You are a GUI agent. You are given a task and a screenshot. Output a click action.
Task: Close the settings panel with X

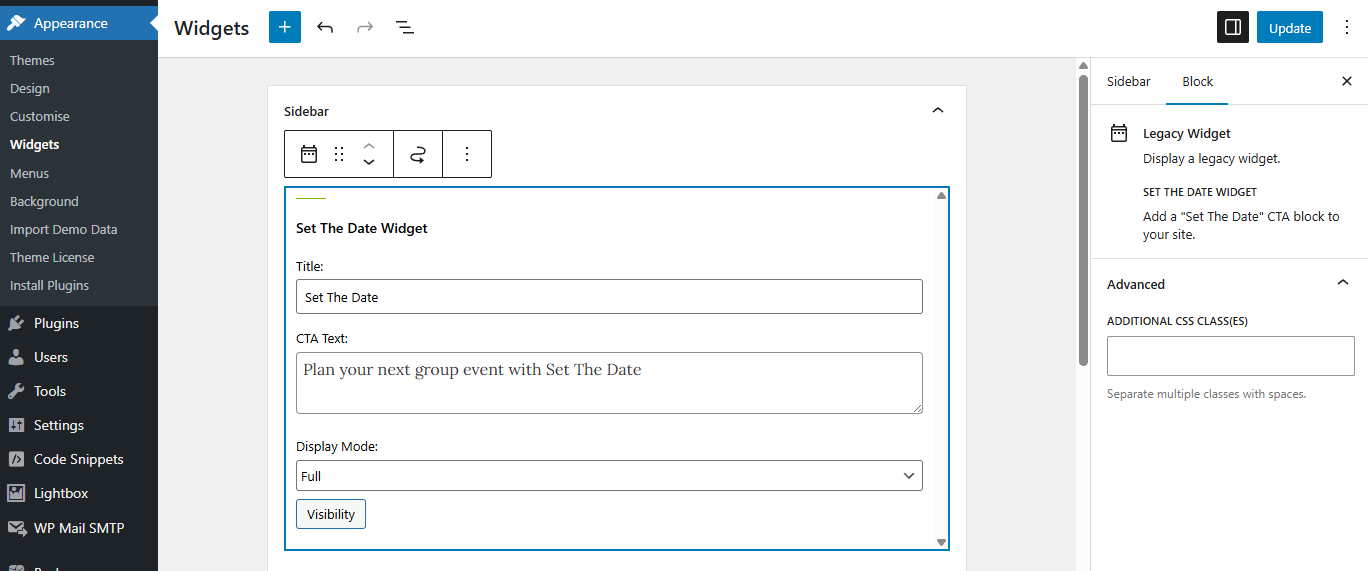coord(1346,82)
